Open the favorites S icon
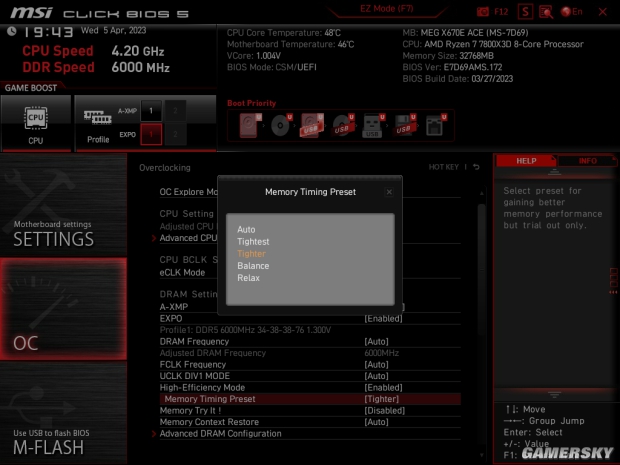The width and height of the screenshot is (620, 465). click(525, 12)
